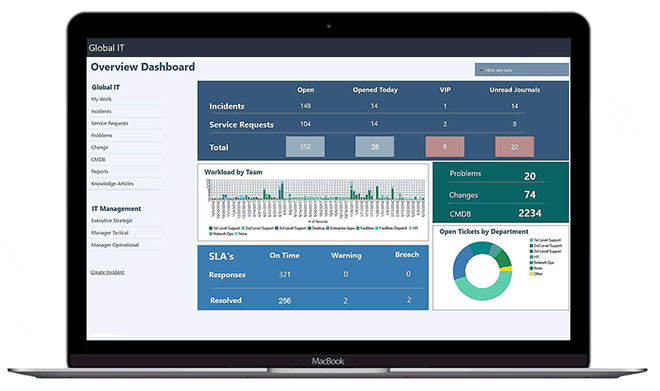Click the Overview Dashboard heading
Image resolution: width=660 pixels, height=391 pixels.
(x=143, y=67)
